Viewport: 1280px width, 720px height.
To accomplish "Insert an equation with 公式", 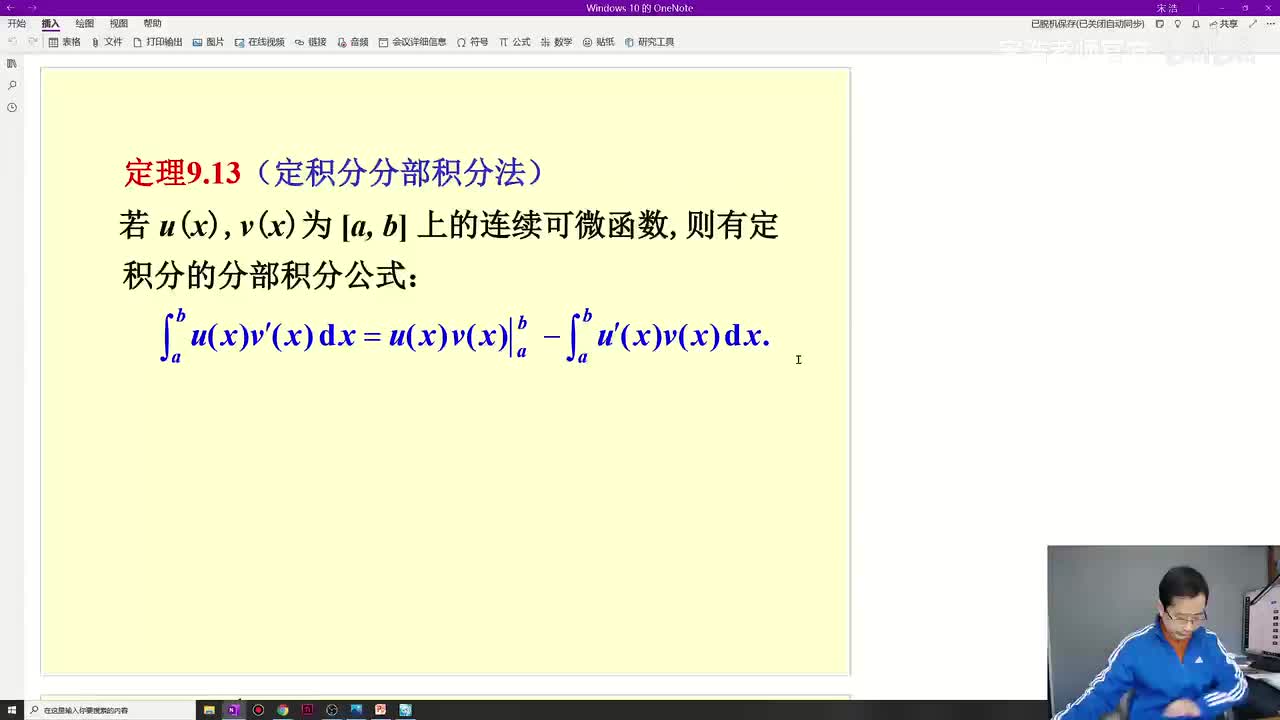I will [x=515, y=42].
